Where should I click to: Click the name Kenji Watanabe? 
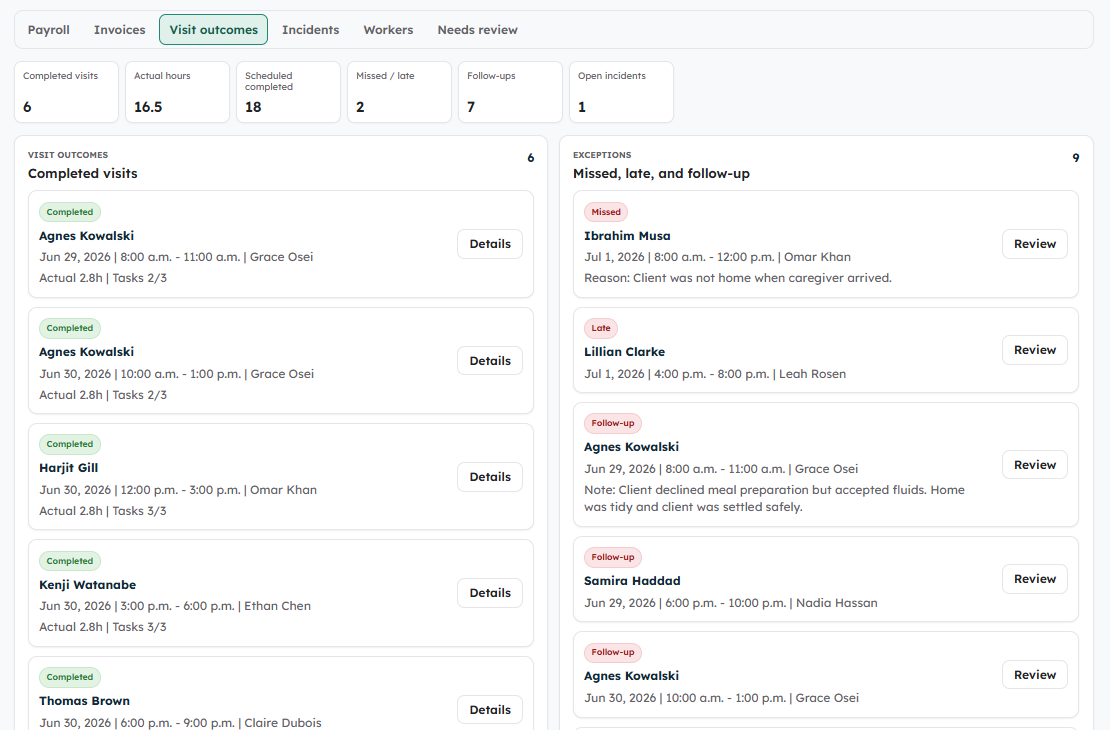(88, 585)
